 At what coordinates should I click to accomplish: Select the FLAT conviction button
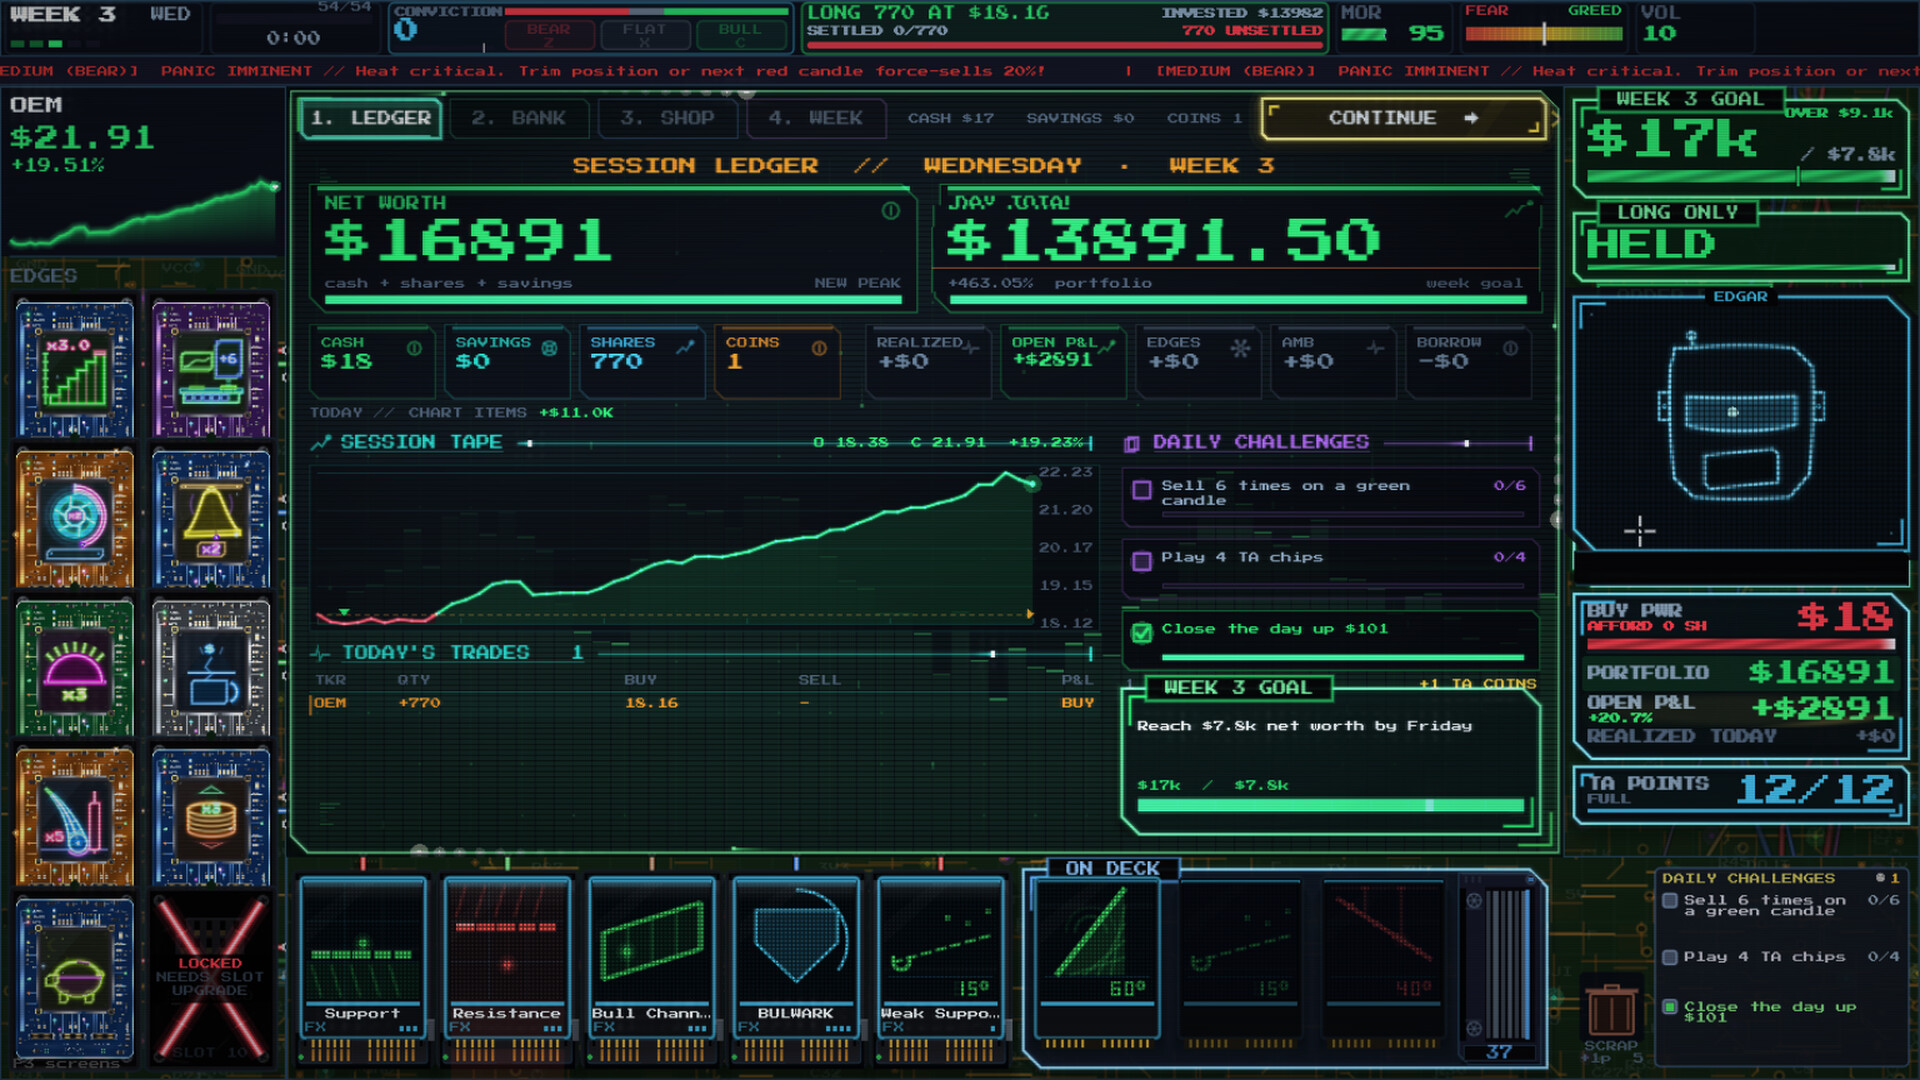pyautogui.click(x=644, y=34)
